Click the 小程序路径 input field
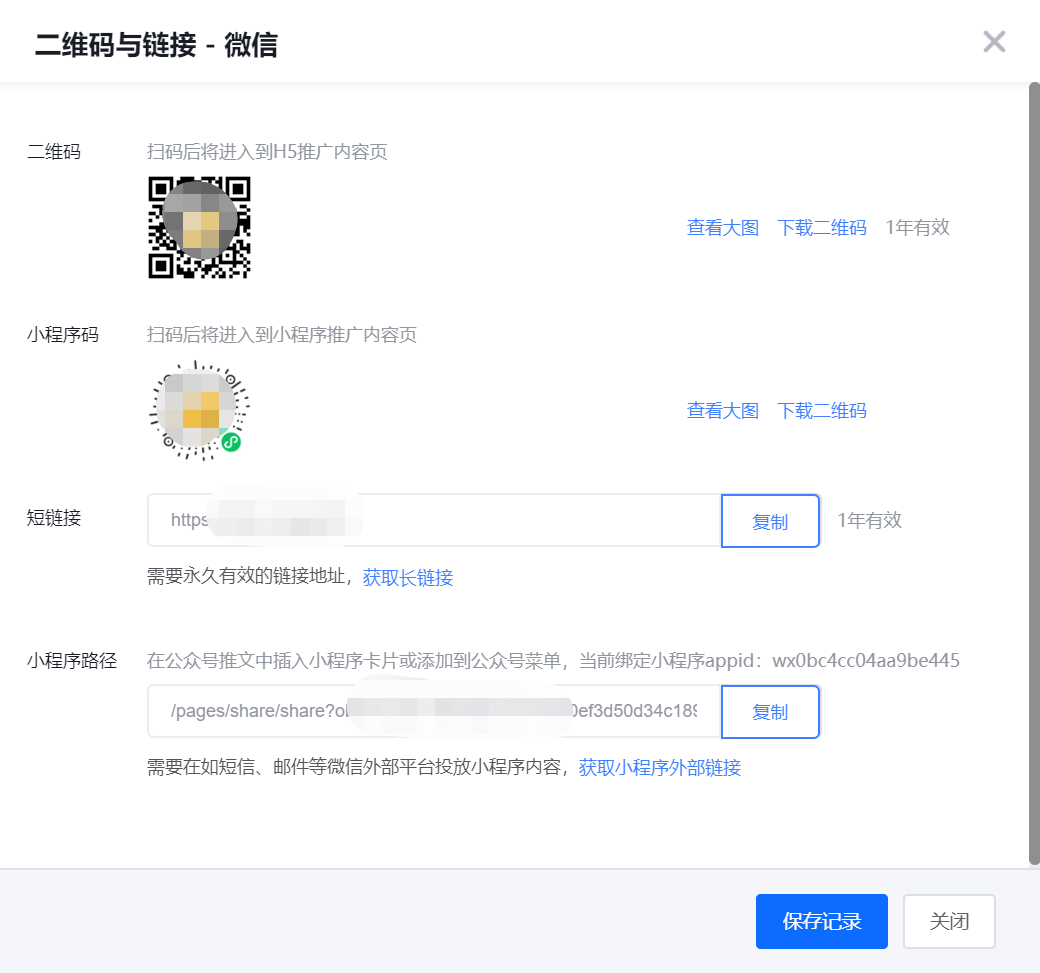The height and width of the screenshot is (973, 1040). 434,712
